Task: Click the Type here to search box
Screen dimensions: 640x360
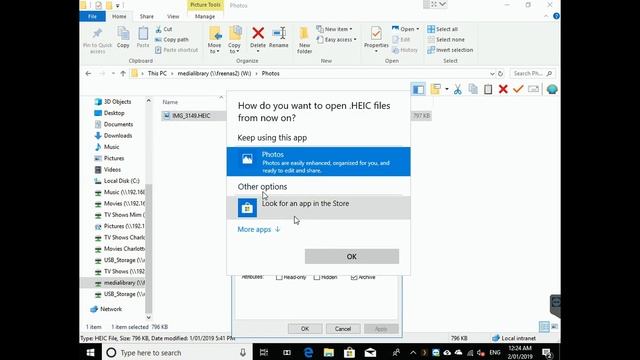Action: (178, 352)
